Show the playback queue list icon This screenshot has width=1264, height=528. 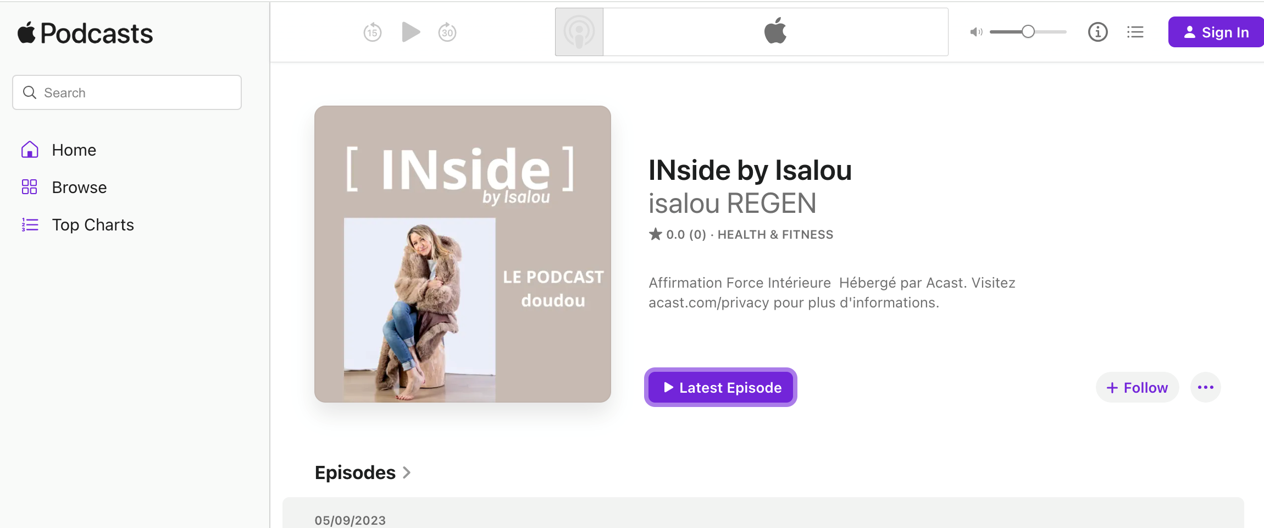[x=1135, y=32]
